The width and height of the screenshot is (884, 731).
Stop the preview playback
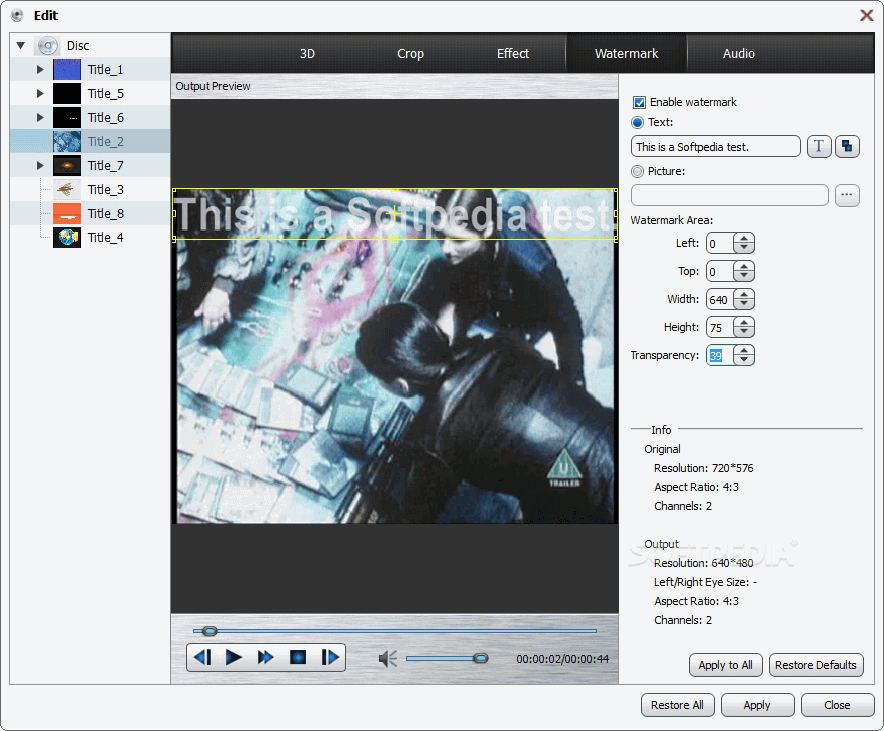pyautogui.click(x=298, y=657)
